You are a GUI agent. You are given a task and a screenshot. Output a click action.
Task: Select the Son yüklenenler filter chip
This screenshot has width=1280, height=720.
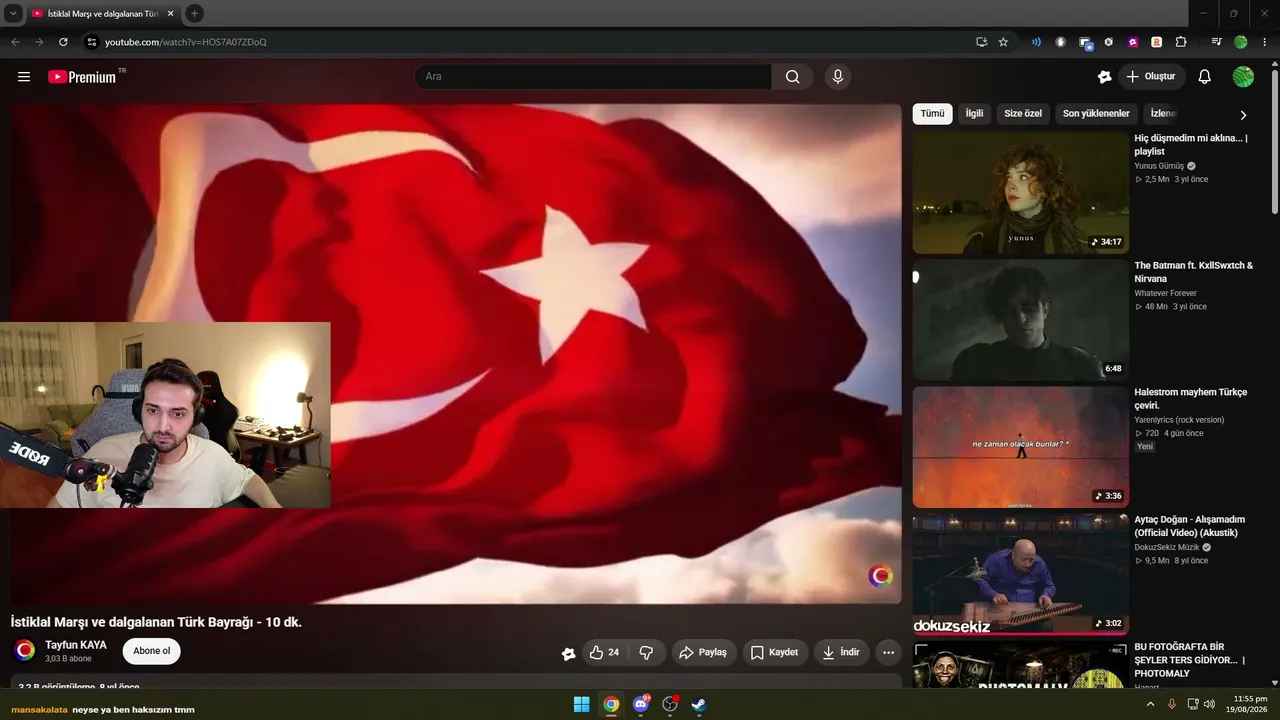1096,114
